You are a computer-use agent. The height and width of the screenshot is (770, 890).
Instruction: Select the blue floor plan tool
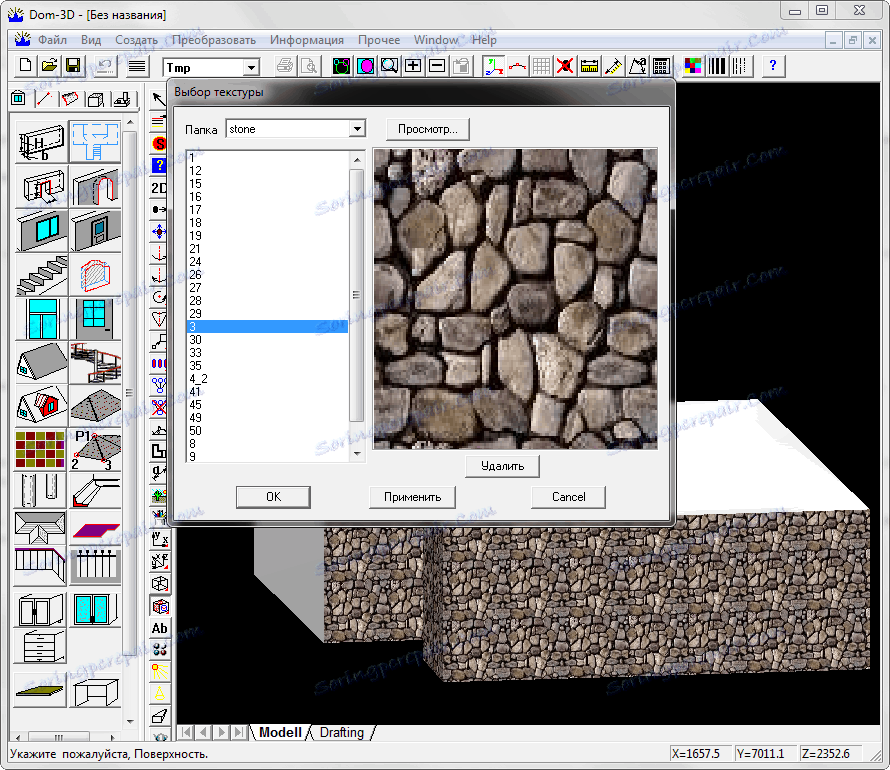coord(95,142)
